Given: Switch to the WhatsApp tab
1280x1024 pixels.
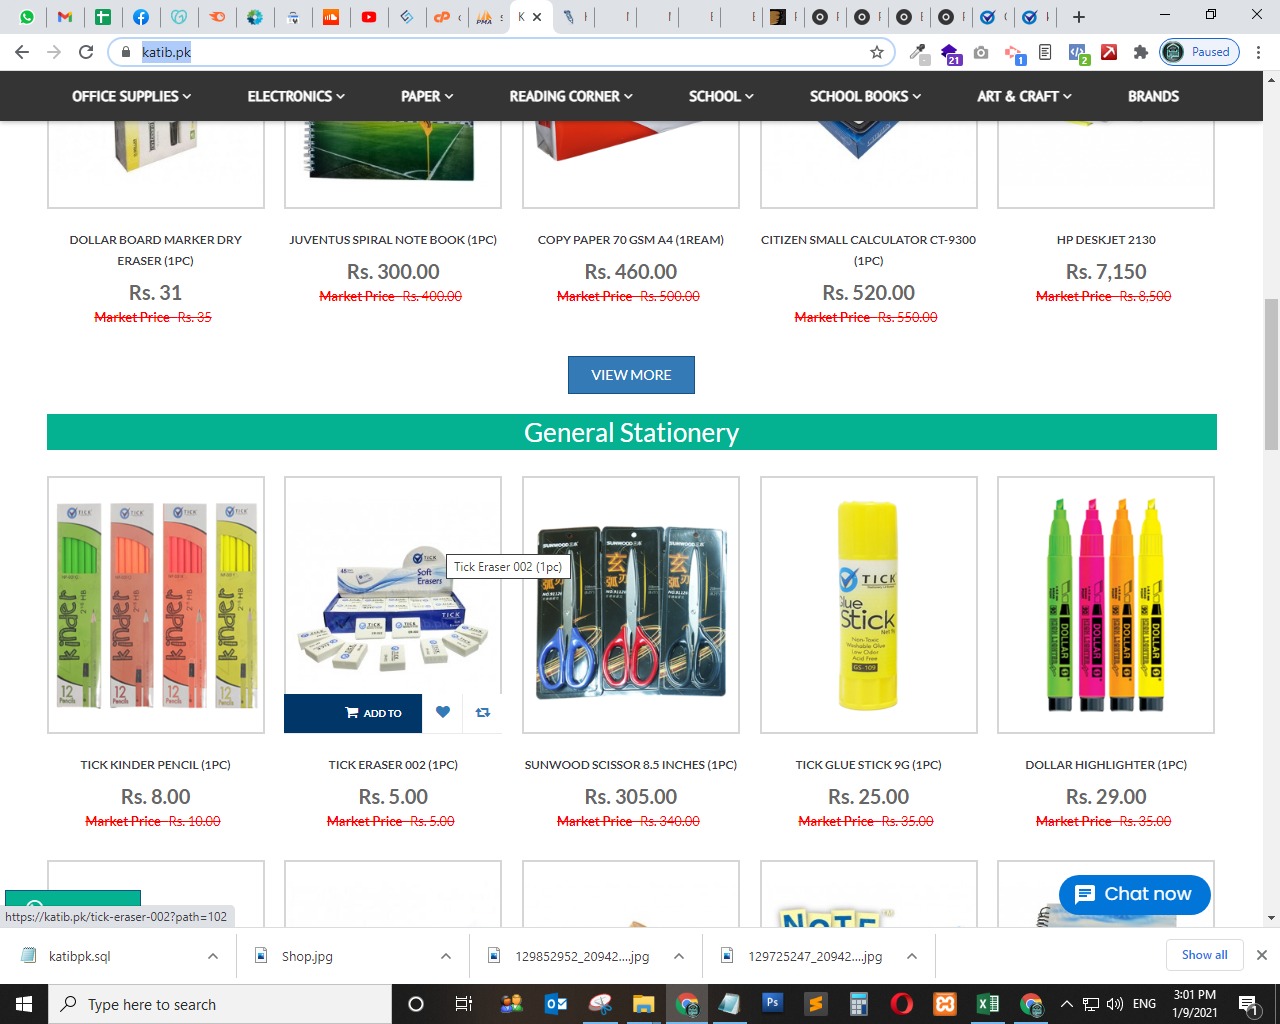Looking at the screenshot, I should tap(27, 17).
